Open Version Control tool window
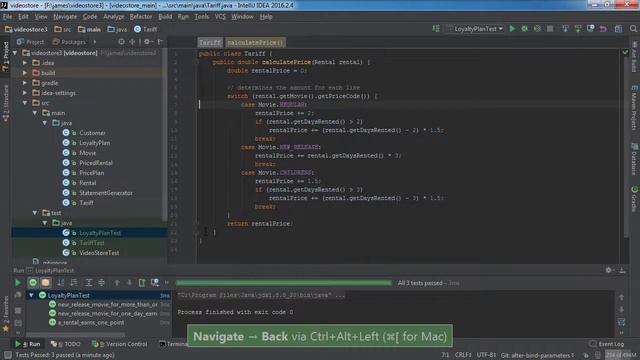This screenshot has width=640, height=360. coord(119,344)
